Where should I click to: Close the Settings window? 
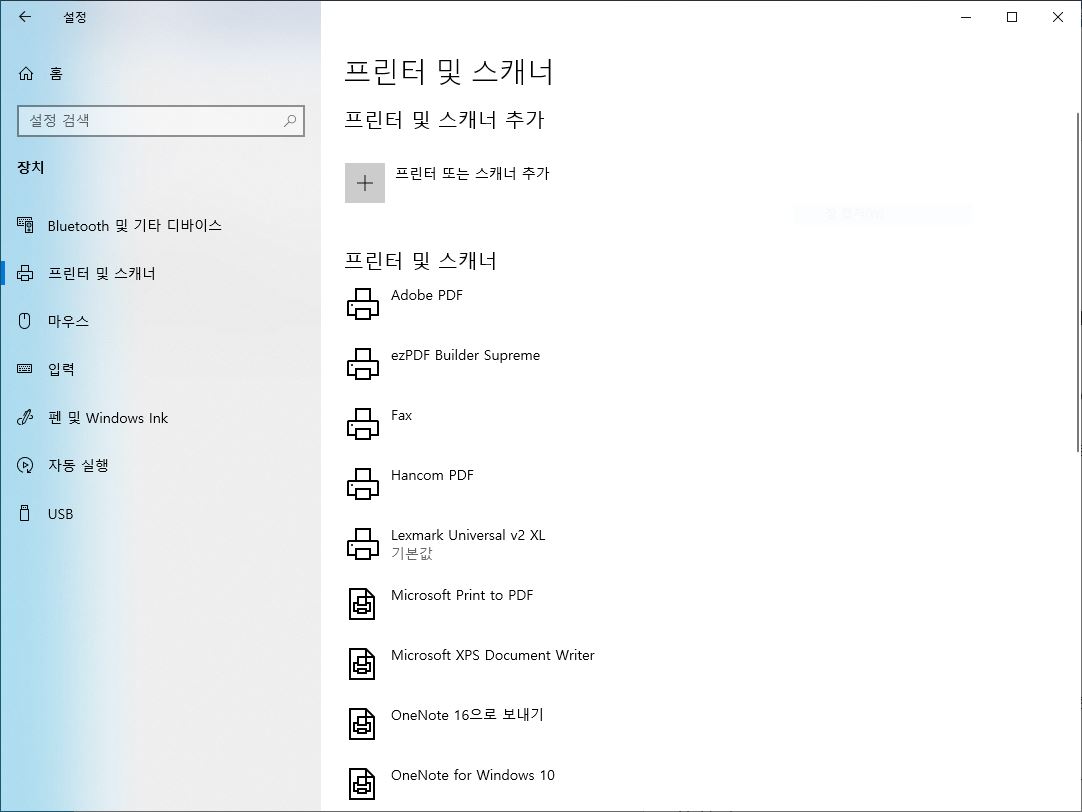[1058, 17]
